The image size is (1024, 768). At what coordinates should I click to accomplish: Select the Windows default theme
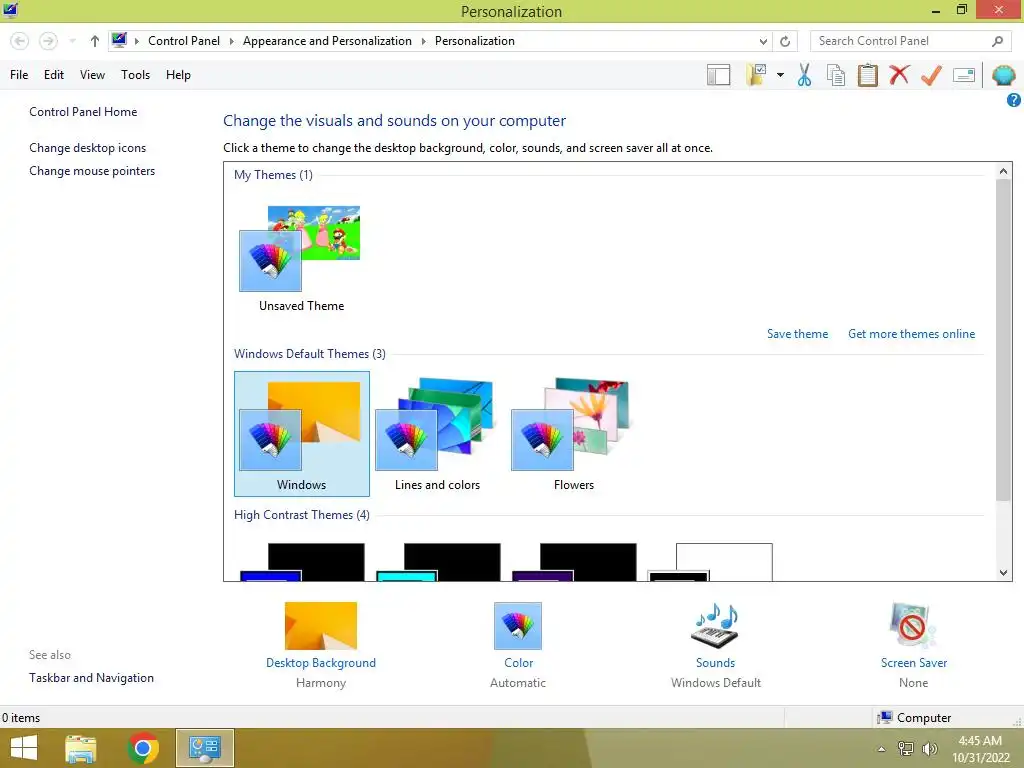(x=302, y=434)
